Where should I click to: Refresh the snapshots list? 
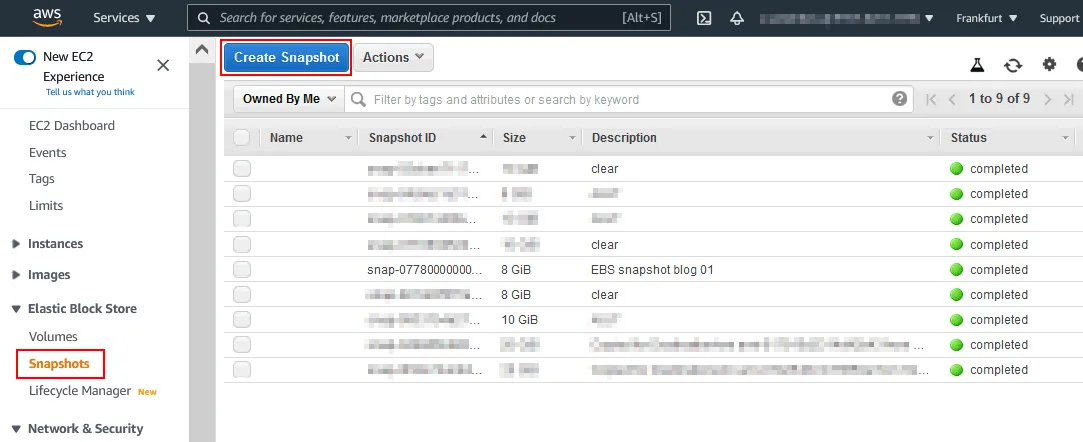[1013, 65]
